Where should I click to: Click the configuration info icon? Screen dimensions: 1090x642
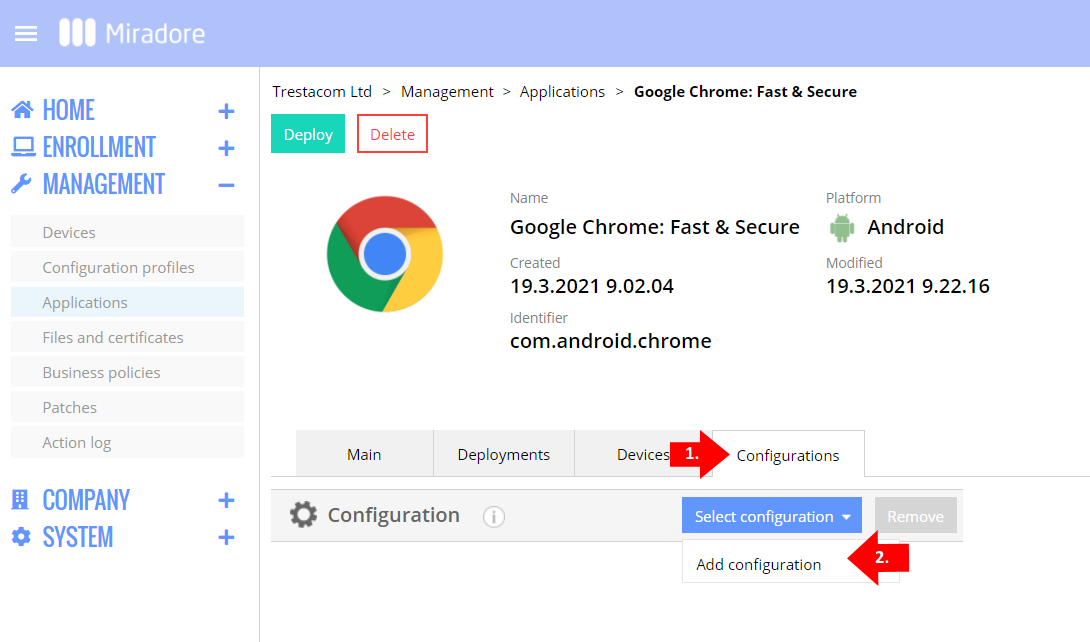click(x=494, y=517)
